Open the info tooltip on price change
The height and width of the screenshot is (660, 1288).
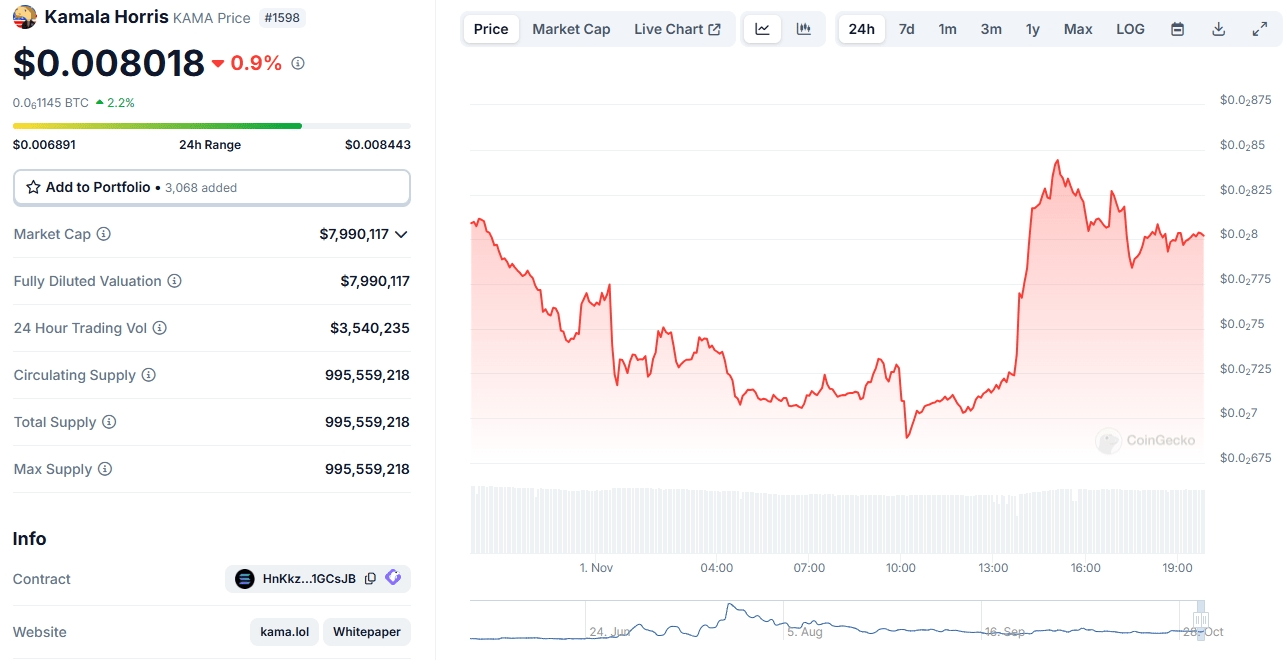297,63
